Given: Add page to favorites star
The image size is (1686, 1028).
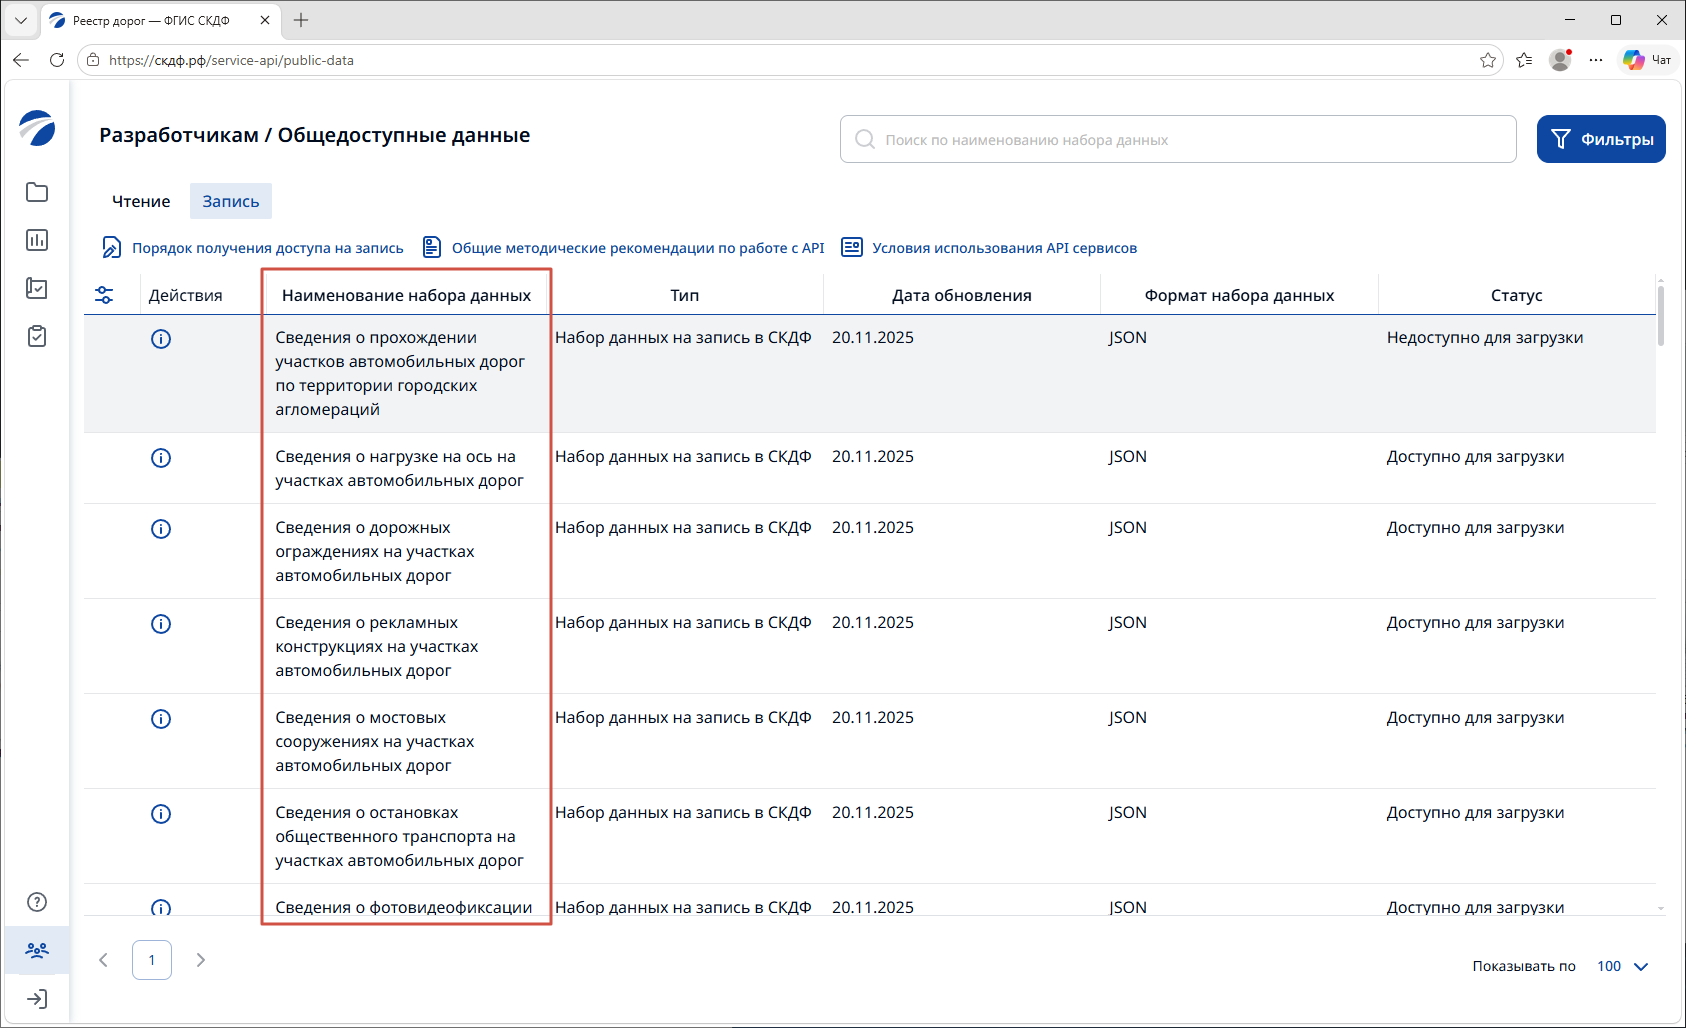Looking at the screenshot, I should pos(1488,60).
